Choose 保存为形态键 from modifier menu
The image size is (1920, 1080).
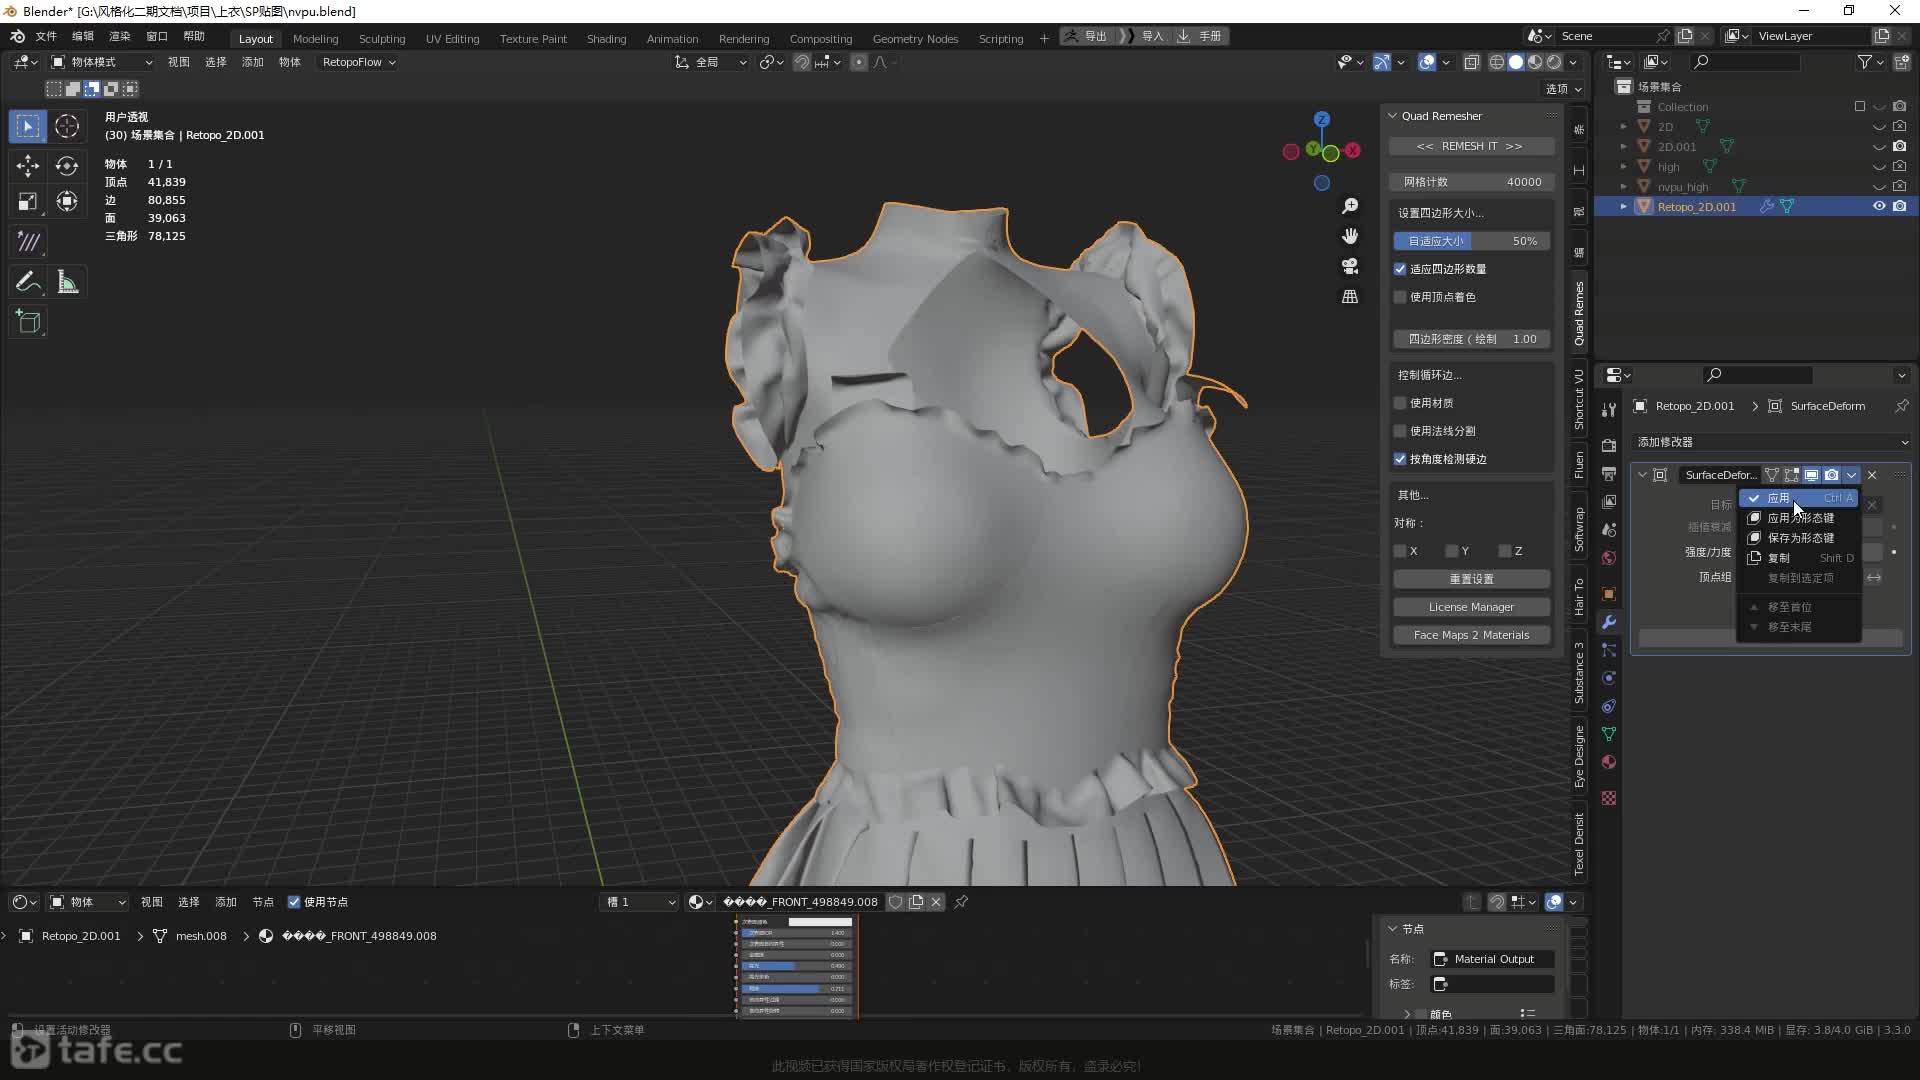pos(1799,538)
